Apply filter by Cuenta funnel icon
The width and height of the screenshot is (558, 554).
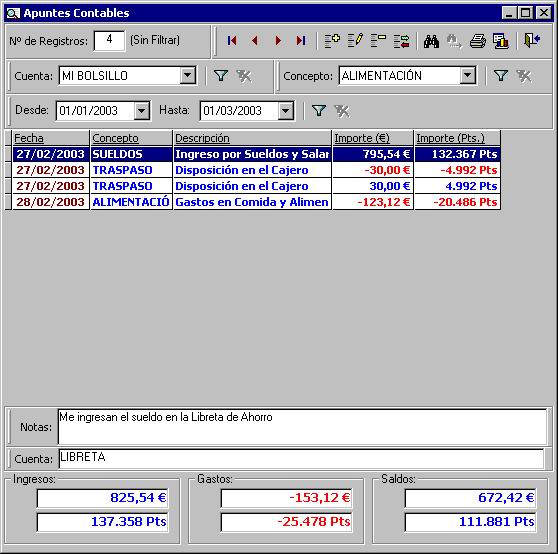tap(221, 75)
